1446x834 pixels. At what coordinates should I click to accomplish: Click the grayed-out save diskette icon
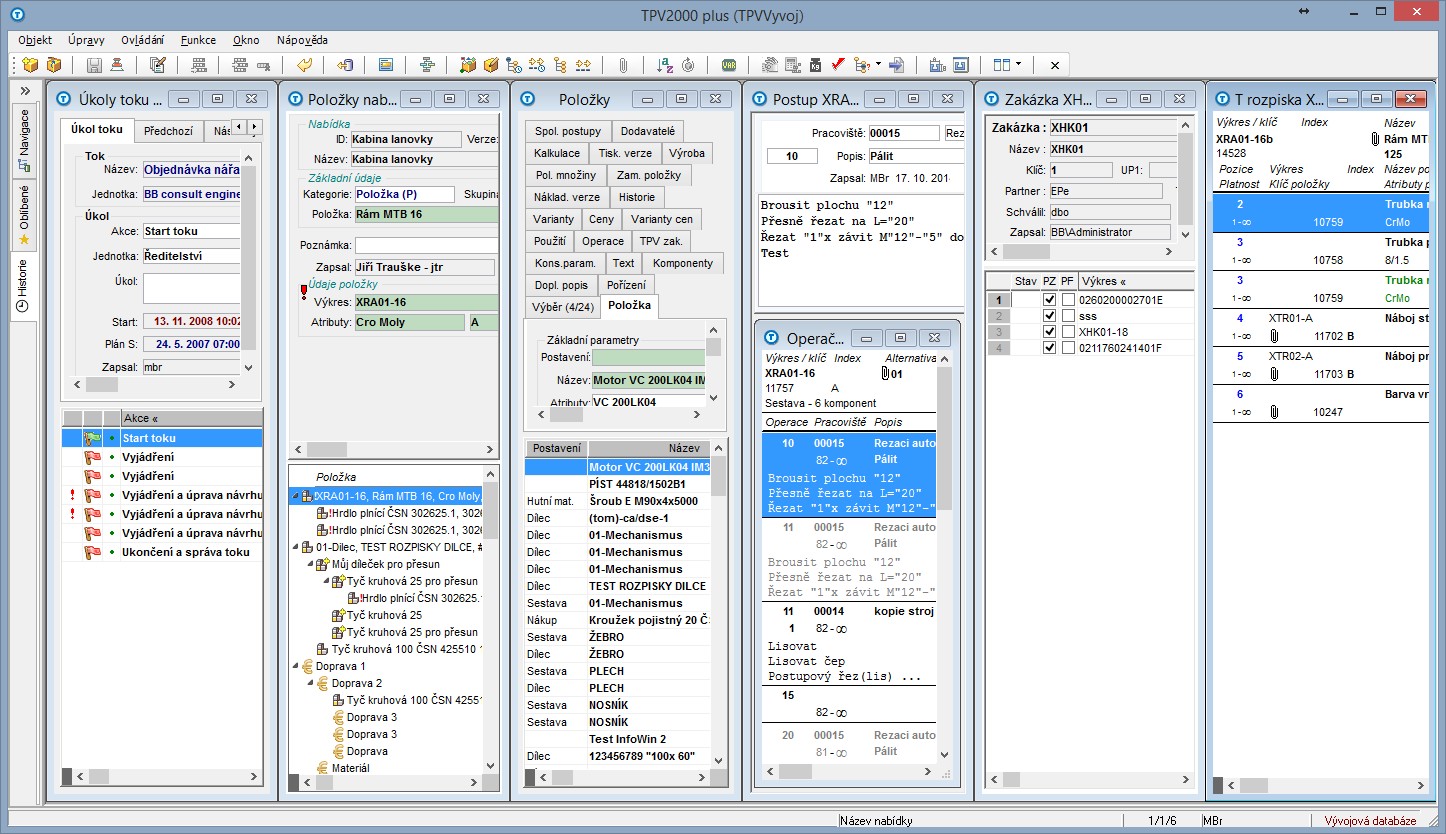click(x=94, y=65)
